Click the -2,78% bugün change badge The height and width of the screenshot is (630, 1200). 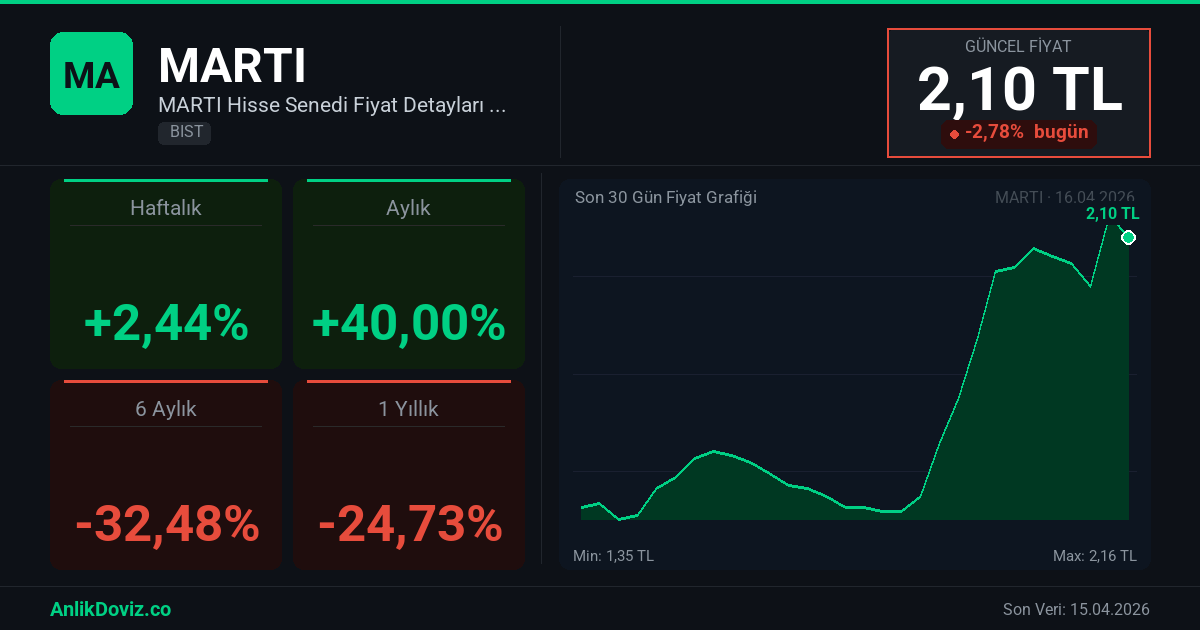[x=1019, y=133]
